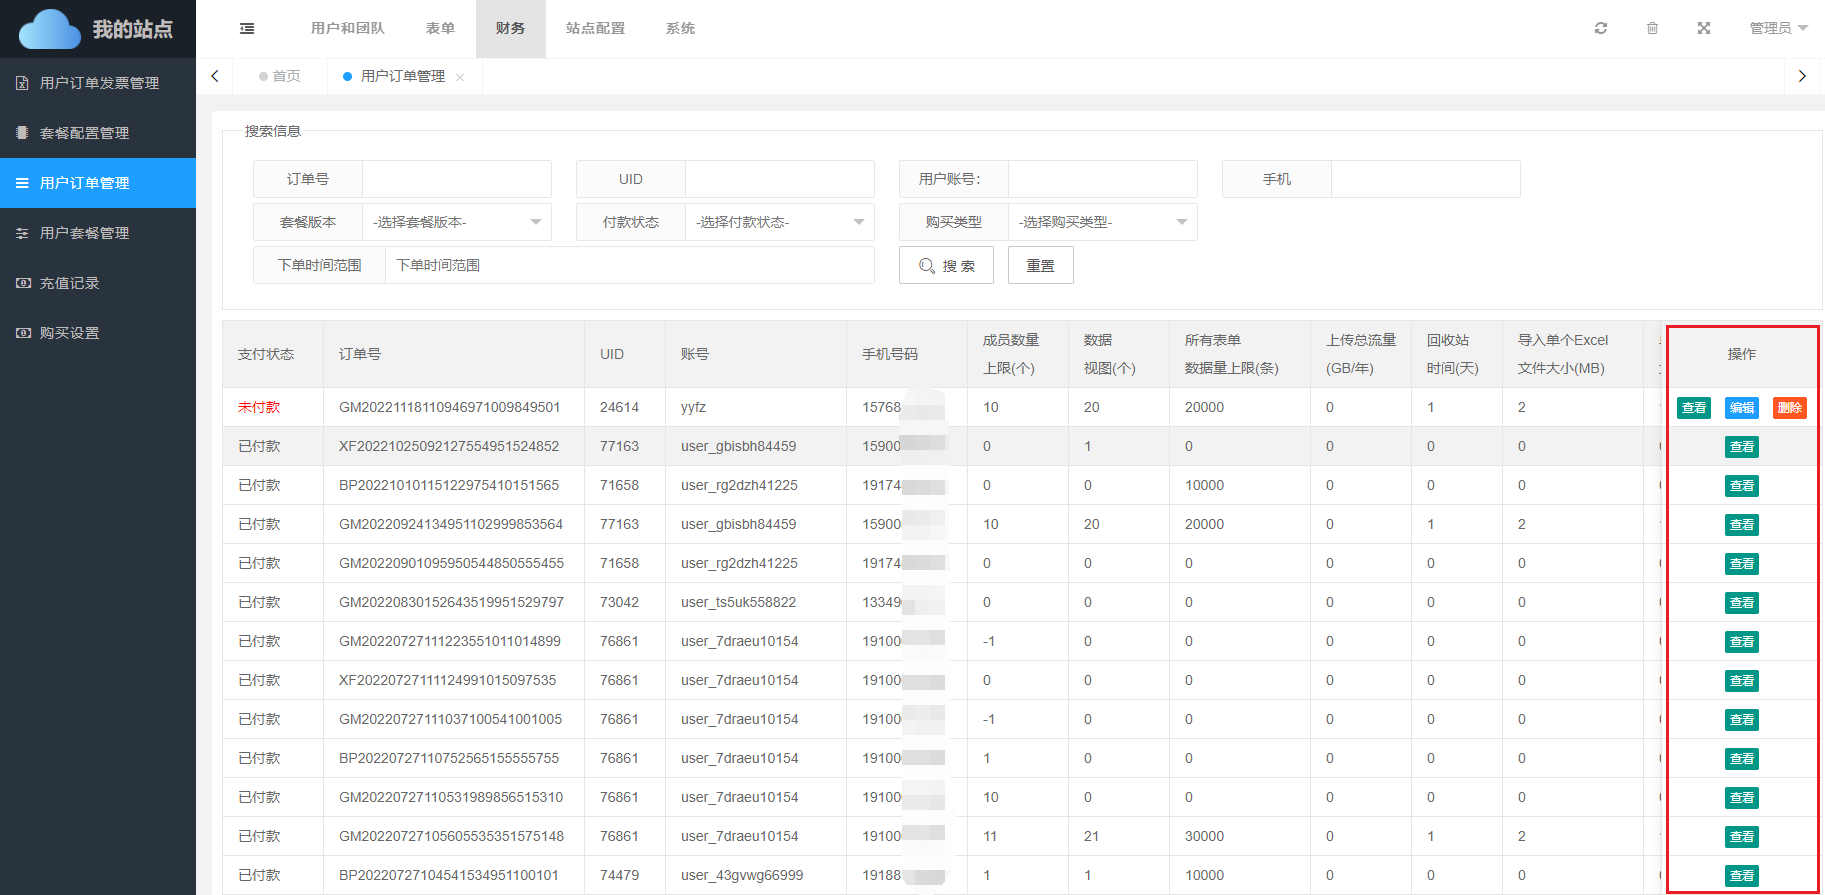Open 用户订单发票管理 in the sidebar
The image size is (1825, 895).
[98, 83]
